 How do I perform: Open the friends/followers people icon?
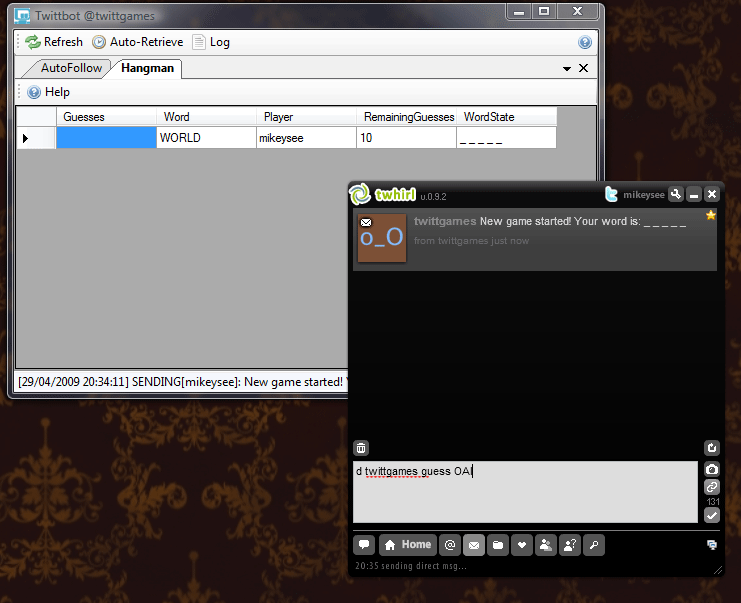pyautogui.click(x=545, y=545)
